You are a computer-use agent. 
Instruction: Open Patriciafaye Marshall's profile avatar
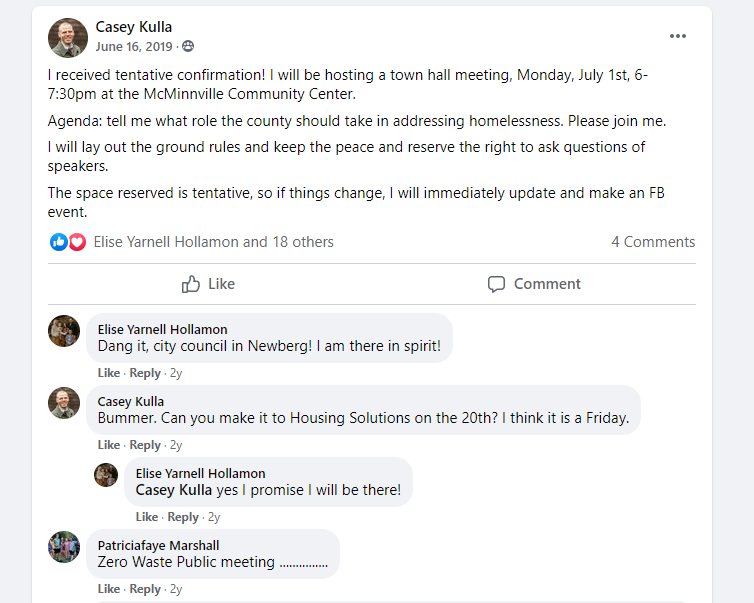64,547
